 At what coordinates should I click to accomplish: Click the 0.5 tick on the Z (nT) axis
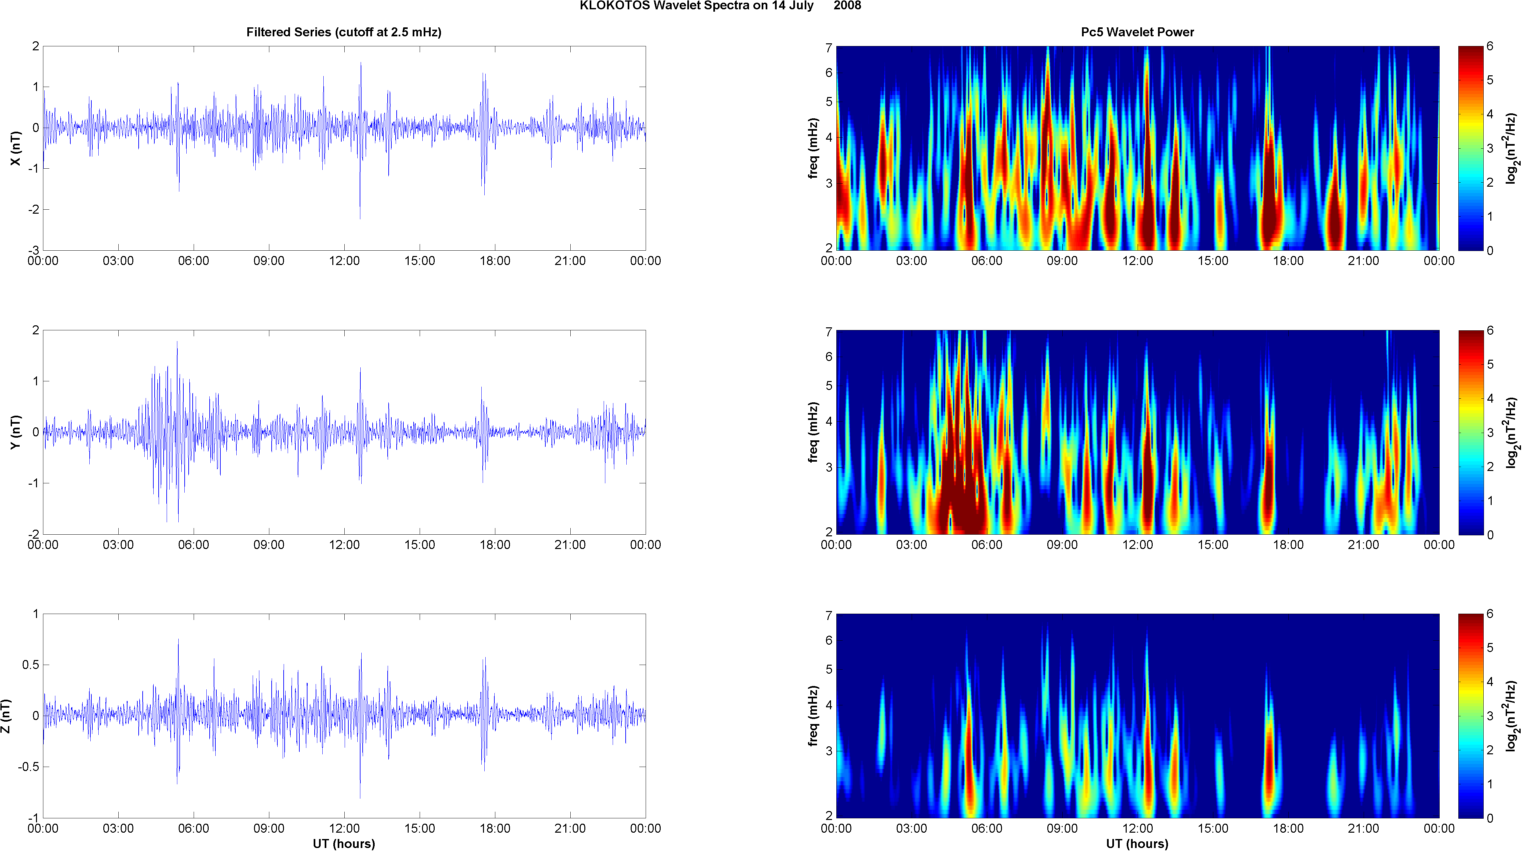(x=30, y=665)
